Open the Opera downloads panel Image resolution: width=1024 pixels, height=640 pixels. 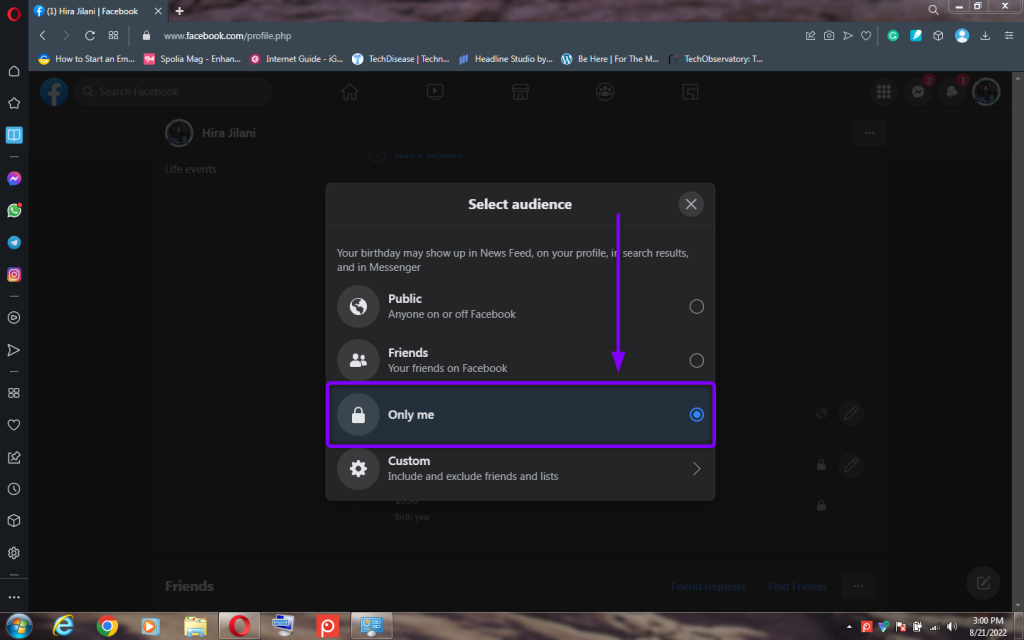point(985,35)
